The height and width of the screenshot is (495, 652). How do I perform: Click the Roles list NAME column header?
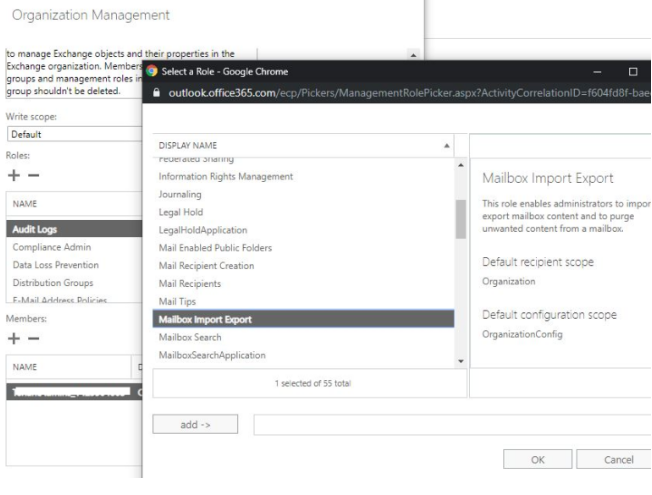pyautogui.click(x=74, y=204)
